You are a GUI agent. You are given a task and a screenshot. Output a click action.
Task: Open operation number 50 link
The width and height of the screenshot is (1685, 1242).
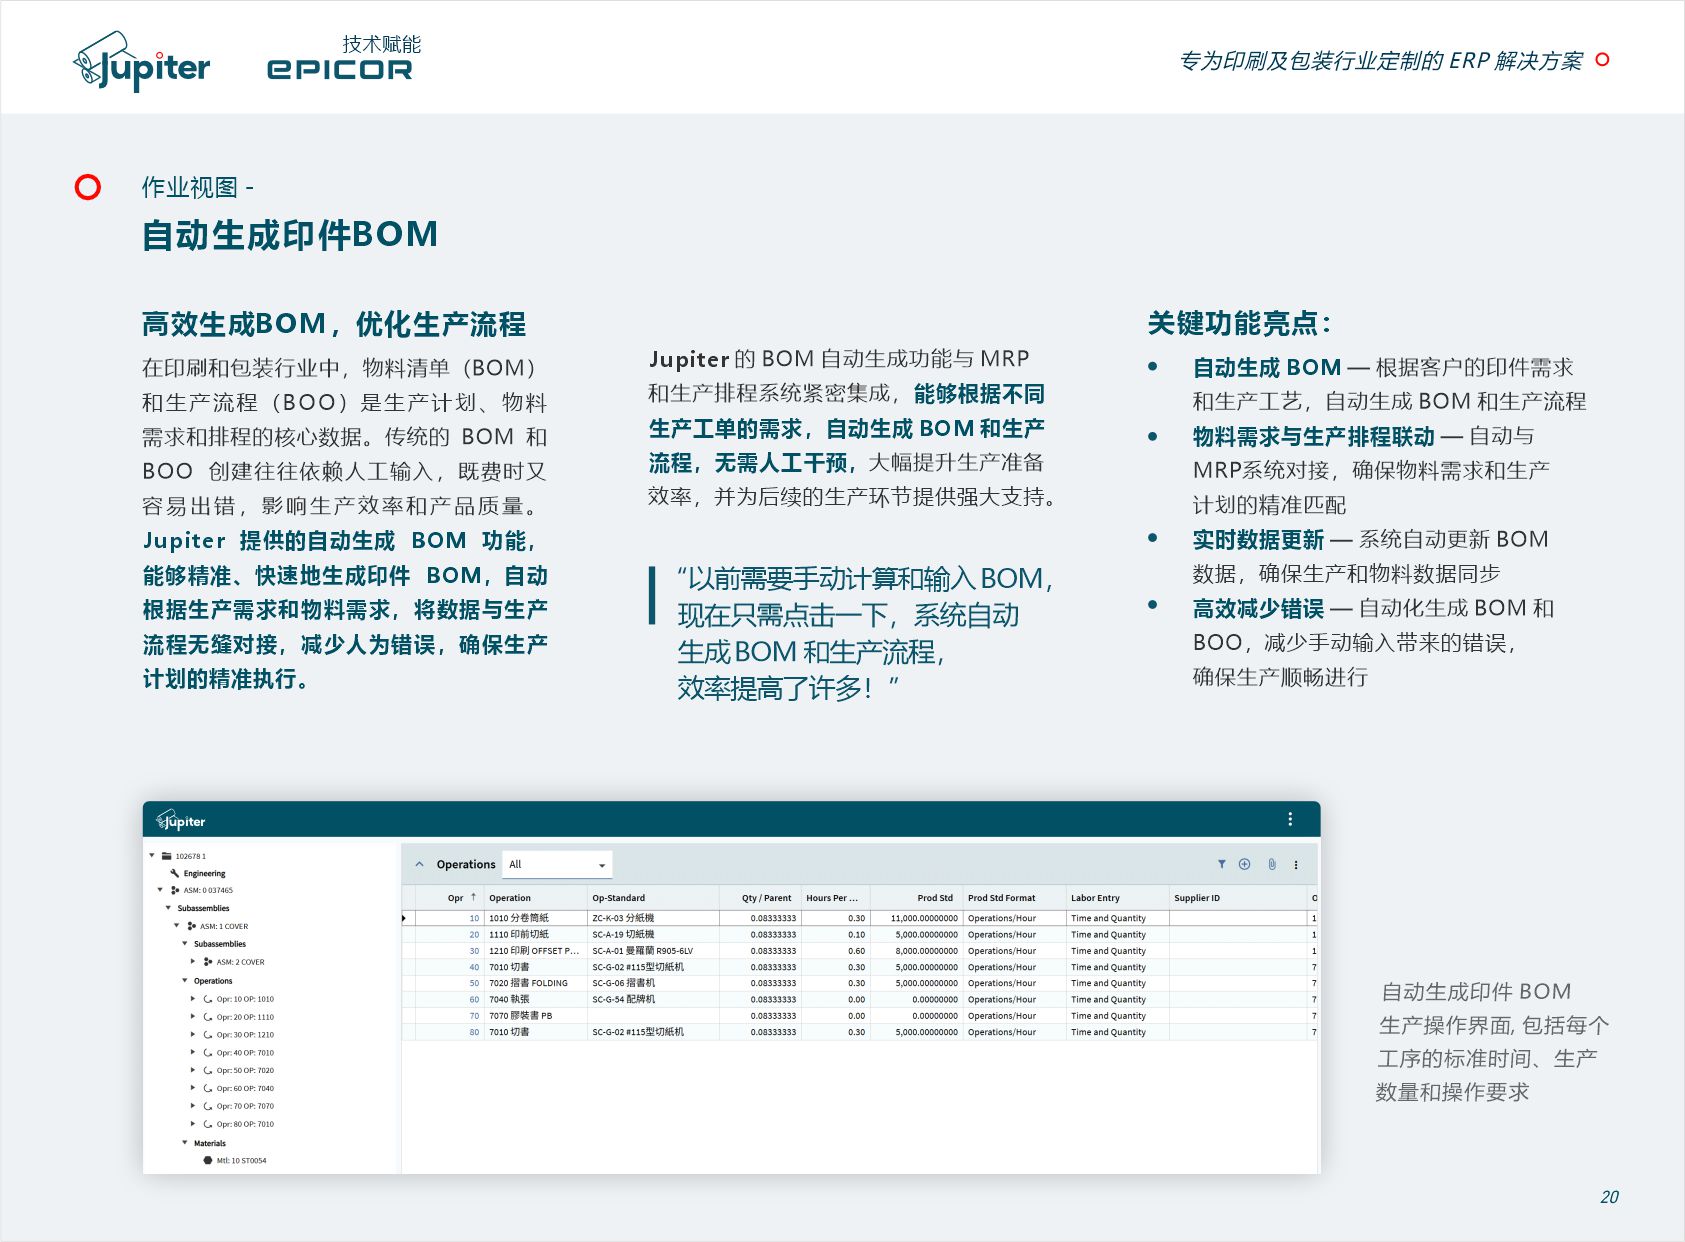click(x=475, y=983)
